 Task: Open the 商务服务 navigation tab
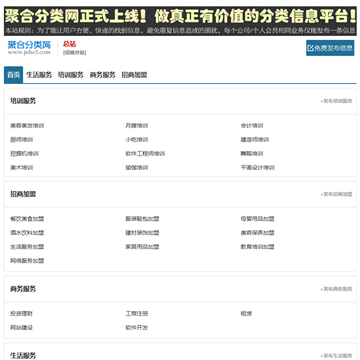[102, 75]
